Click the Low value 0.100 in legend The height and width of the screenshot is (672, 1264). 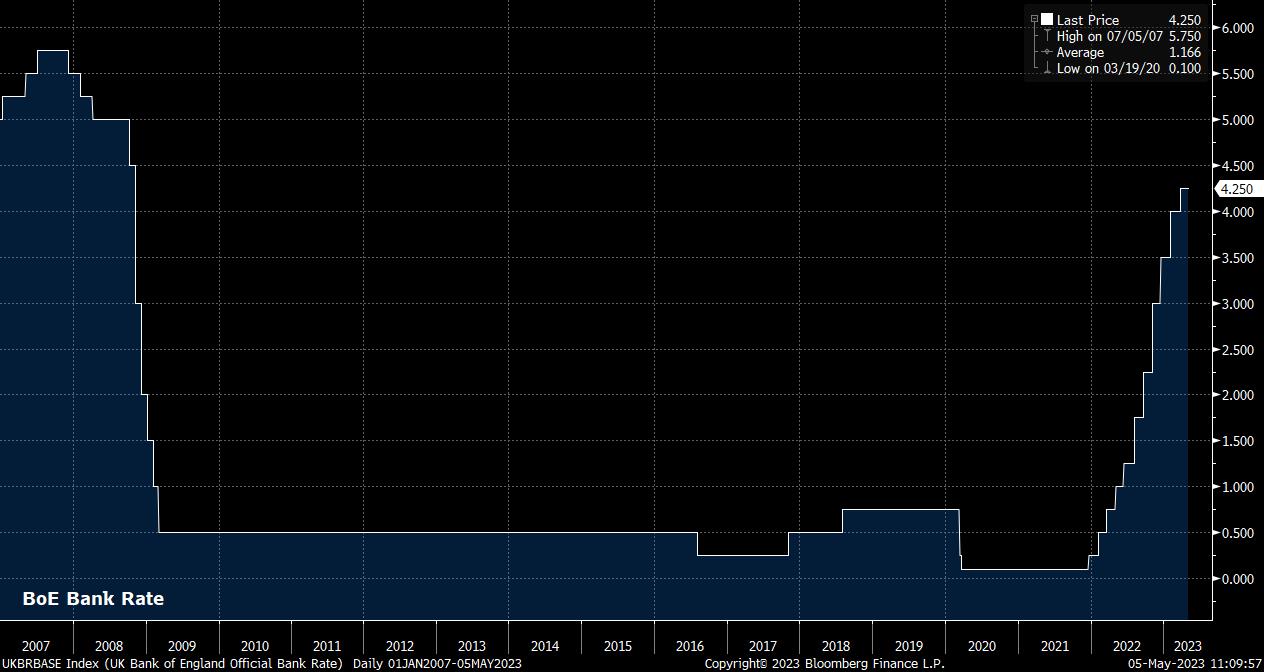pyautogui.click(x=1185, y=68)
